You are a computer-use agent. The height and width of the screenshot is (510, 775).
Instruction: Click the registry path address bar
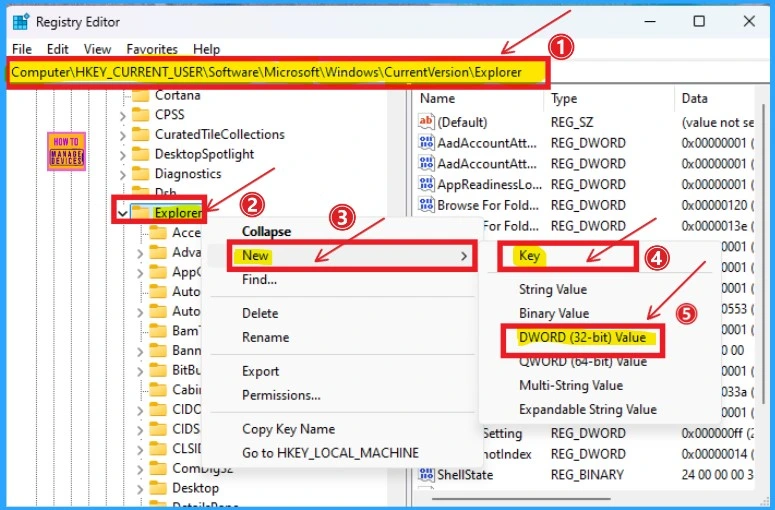[x=278, y=72]
